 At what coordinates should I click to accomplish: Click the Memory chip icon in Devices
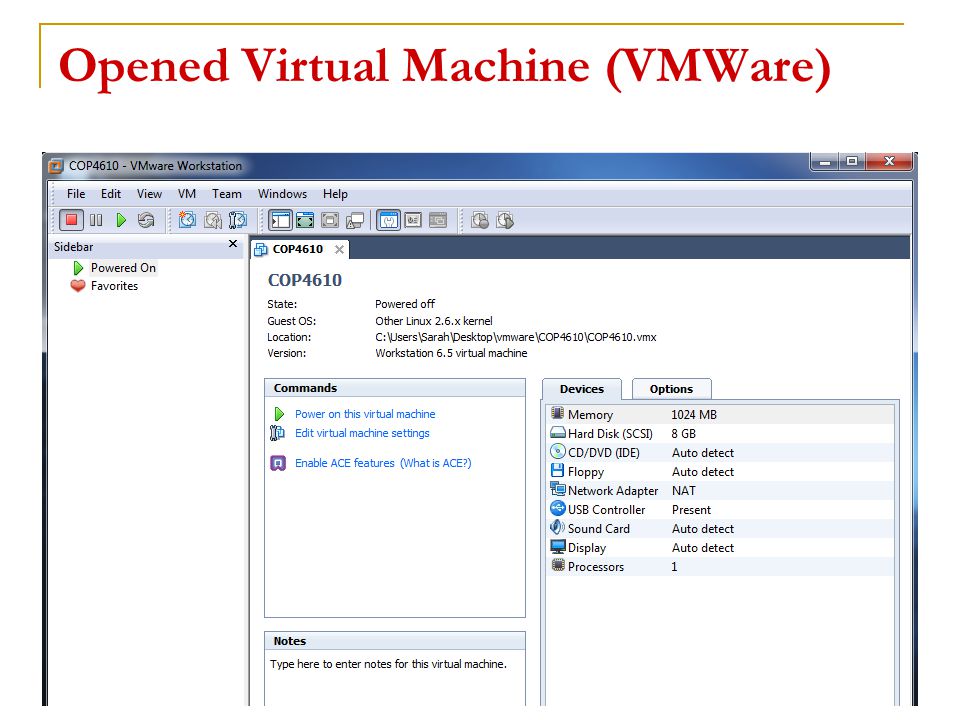point(557,413)
